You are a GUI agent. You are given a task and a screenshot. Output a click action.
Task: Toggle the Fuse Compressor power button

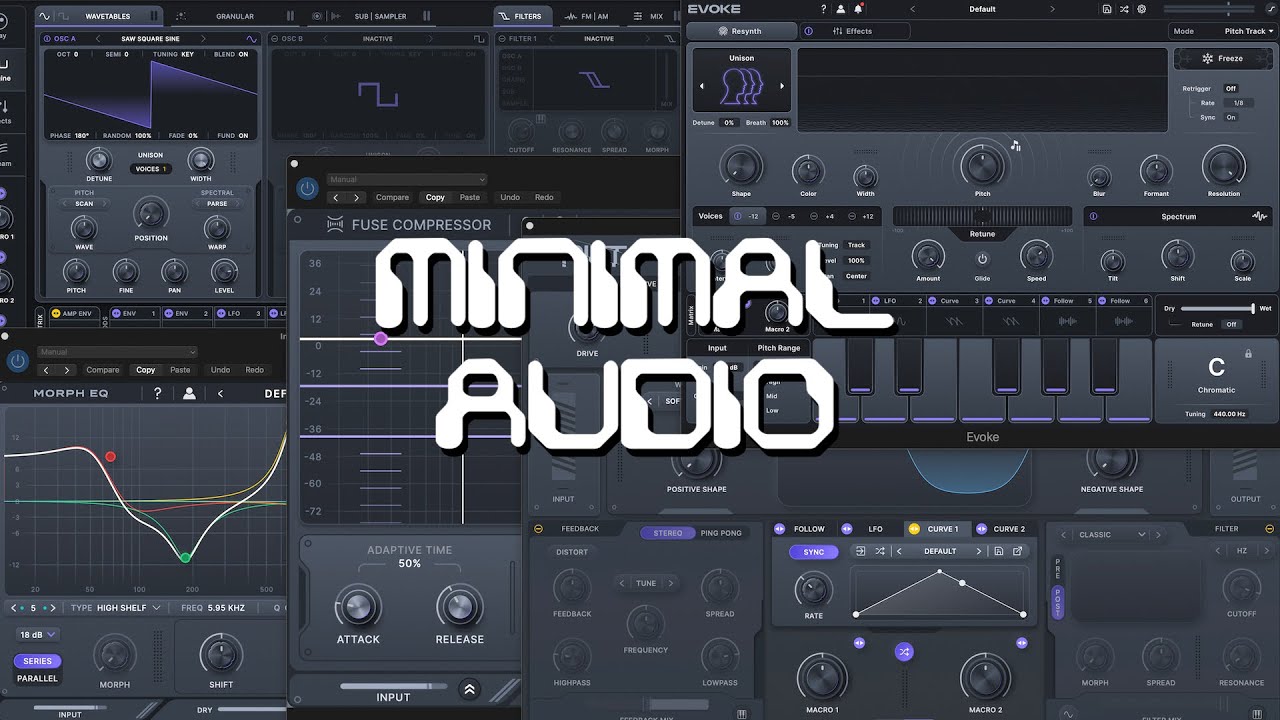pyautogui.click(x=308, y=188)
